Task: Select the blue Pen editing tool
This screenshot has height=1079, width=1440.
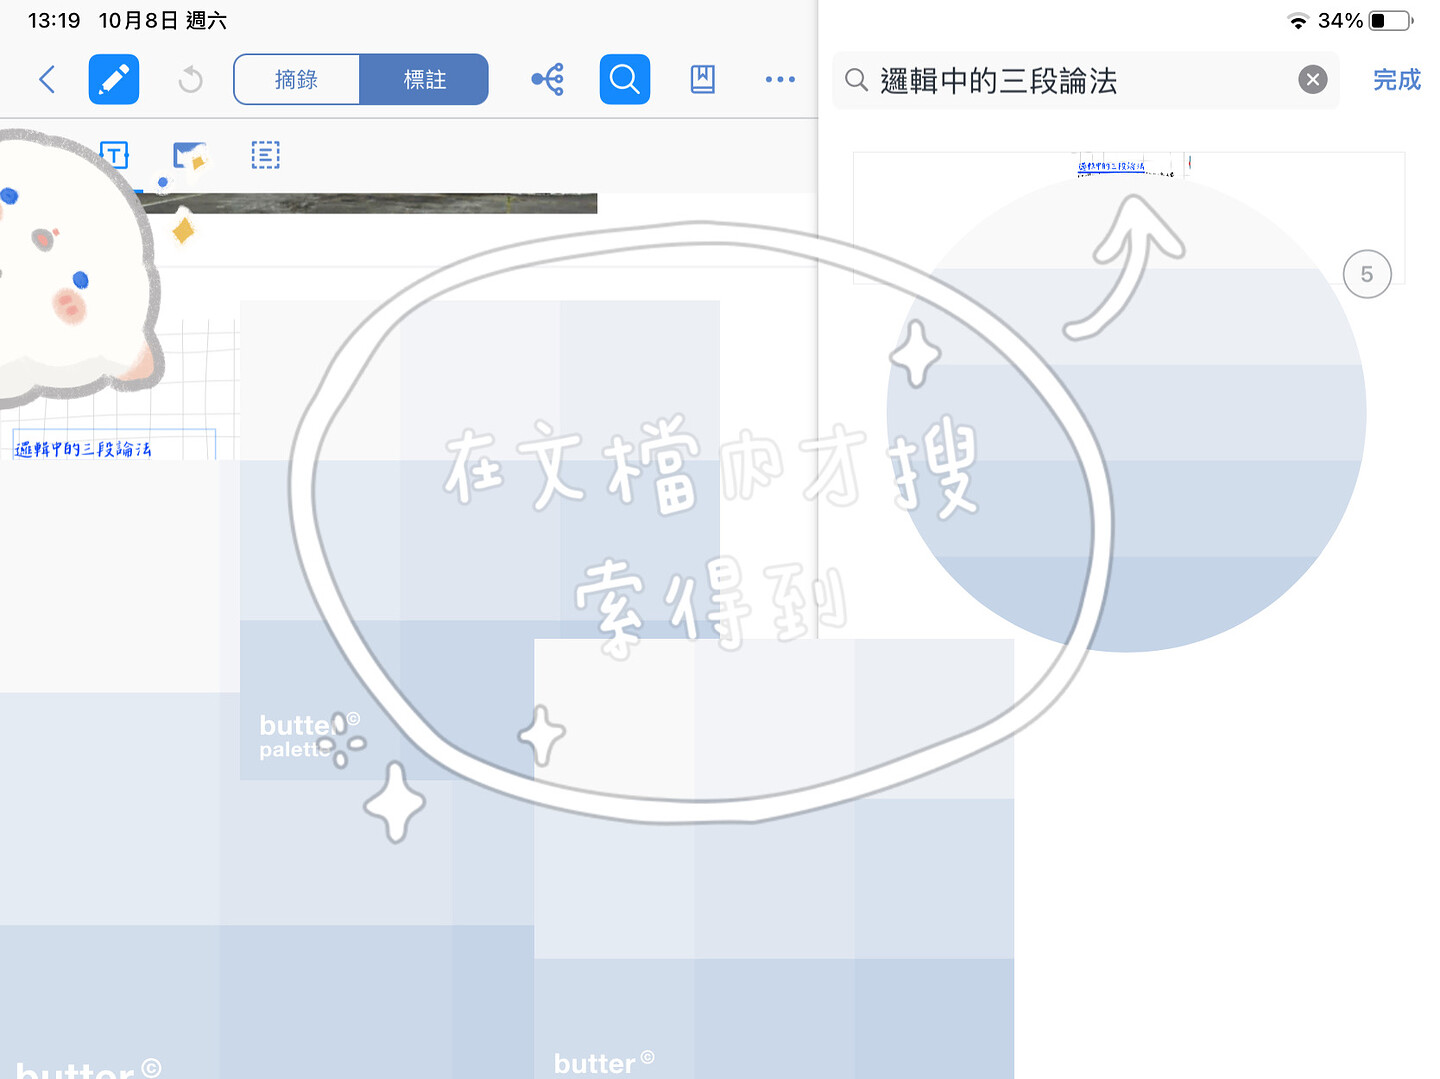Action: click(113, 79)
